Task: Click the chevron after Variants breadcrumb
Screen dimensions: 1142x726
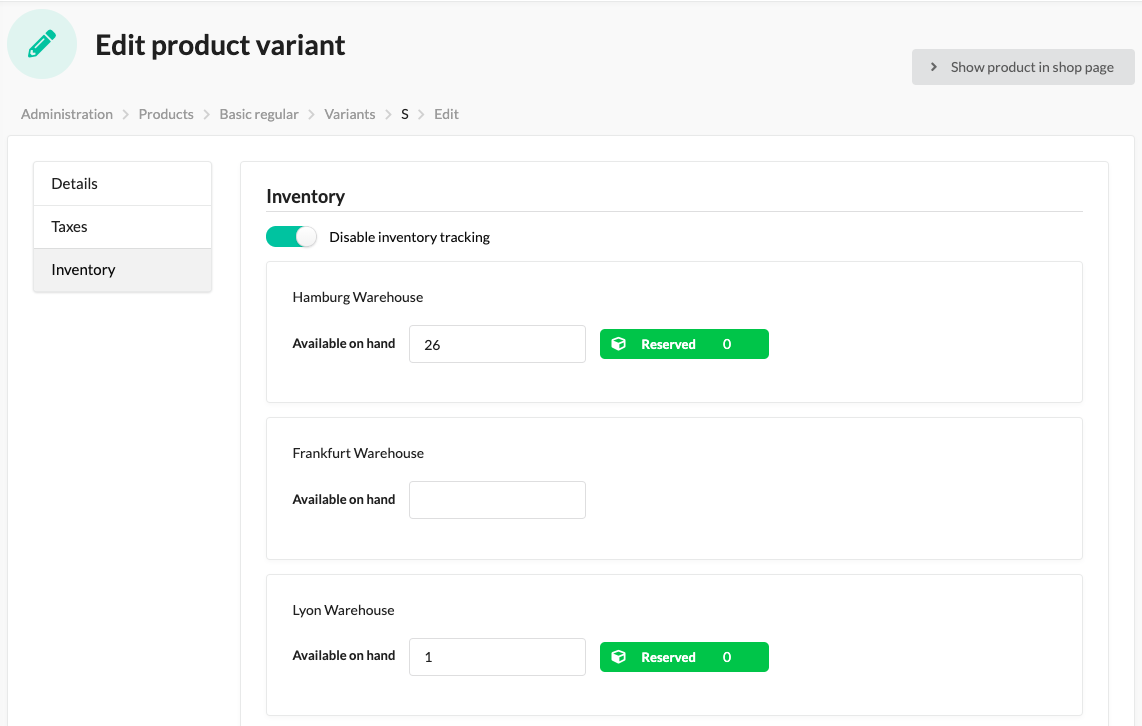Action: click(388, 114)
